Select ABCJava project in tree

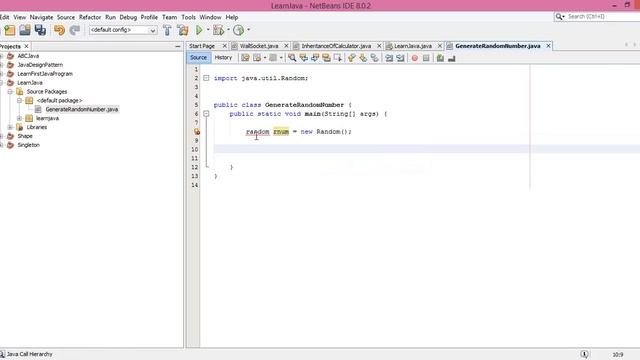(x=28, y=56)
